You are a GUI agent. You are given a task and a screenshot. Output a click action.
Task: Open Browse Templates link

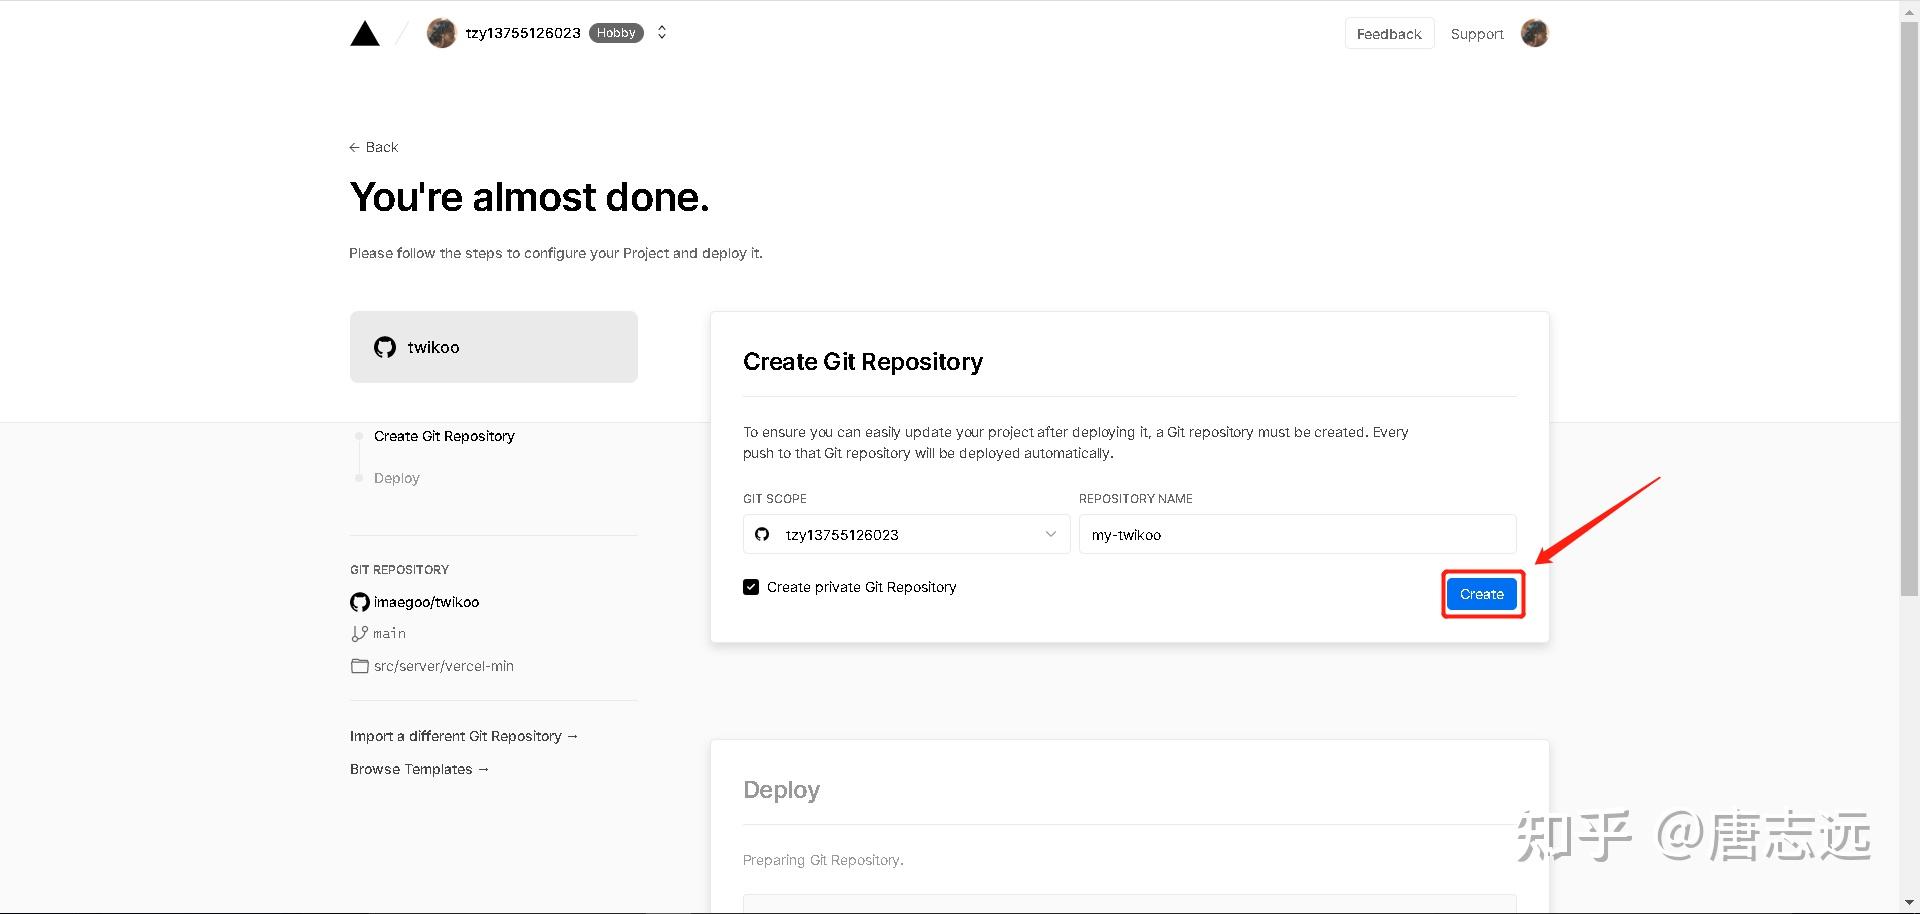pos(419,769)
